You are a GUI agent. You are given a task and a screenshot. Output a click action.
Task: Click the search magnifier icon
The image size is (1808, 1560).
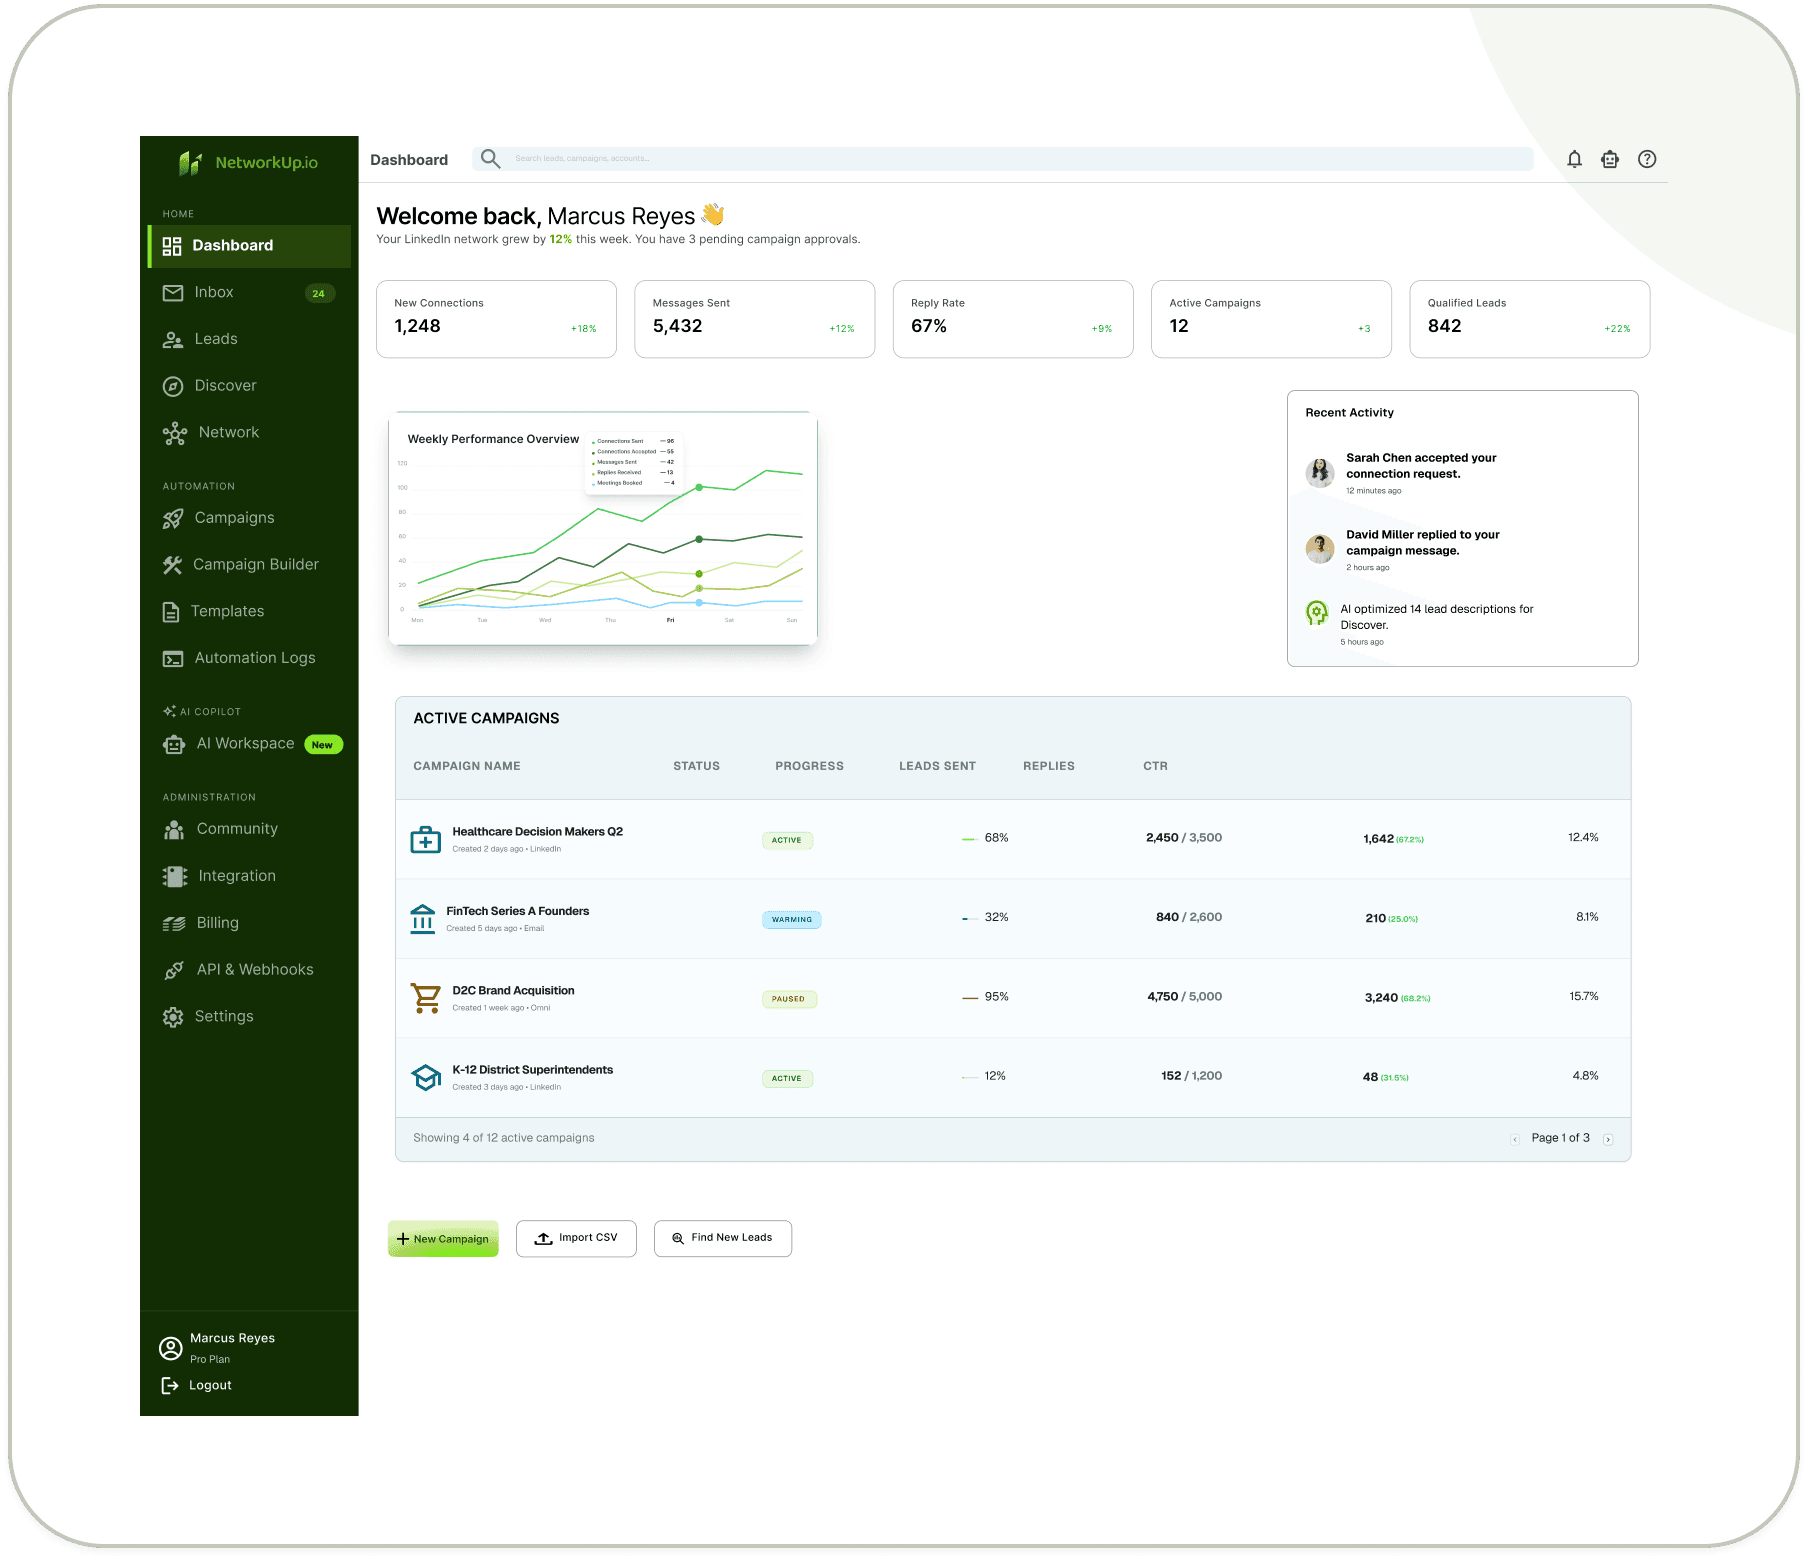(490, 158)
